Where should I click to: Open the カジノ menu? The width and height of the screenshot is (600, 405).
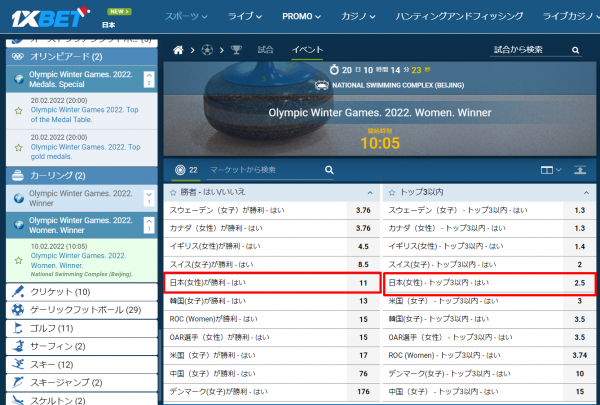click(358, 16)
